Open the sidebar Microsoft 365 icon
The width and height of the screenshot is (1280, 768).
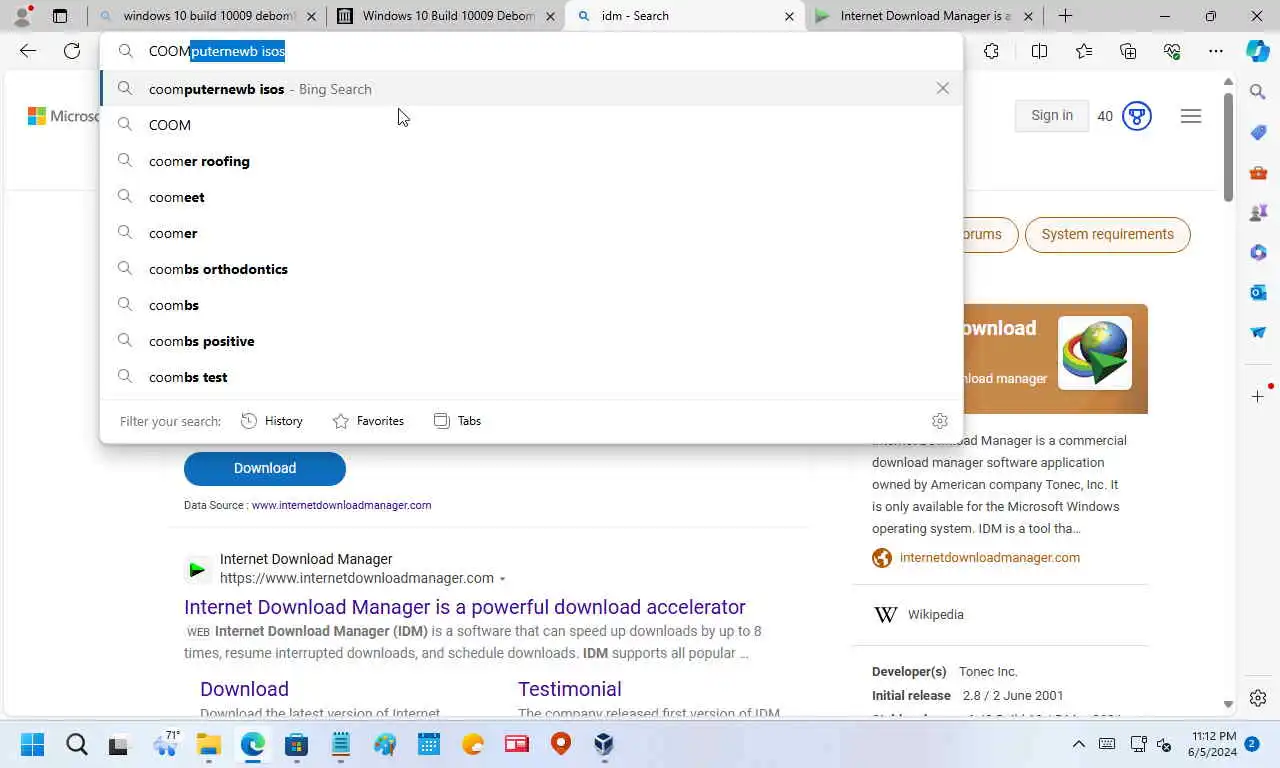[x=1258, y=252]
